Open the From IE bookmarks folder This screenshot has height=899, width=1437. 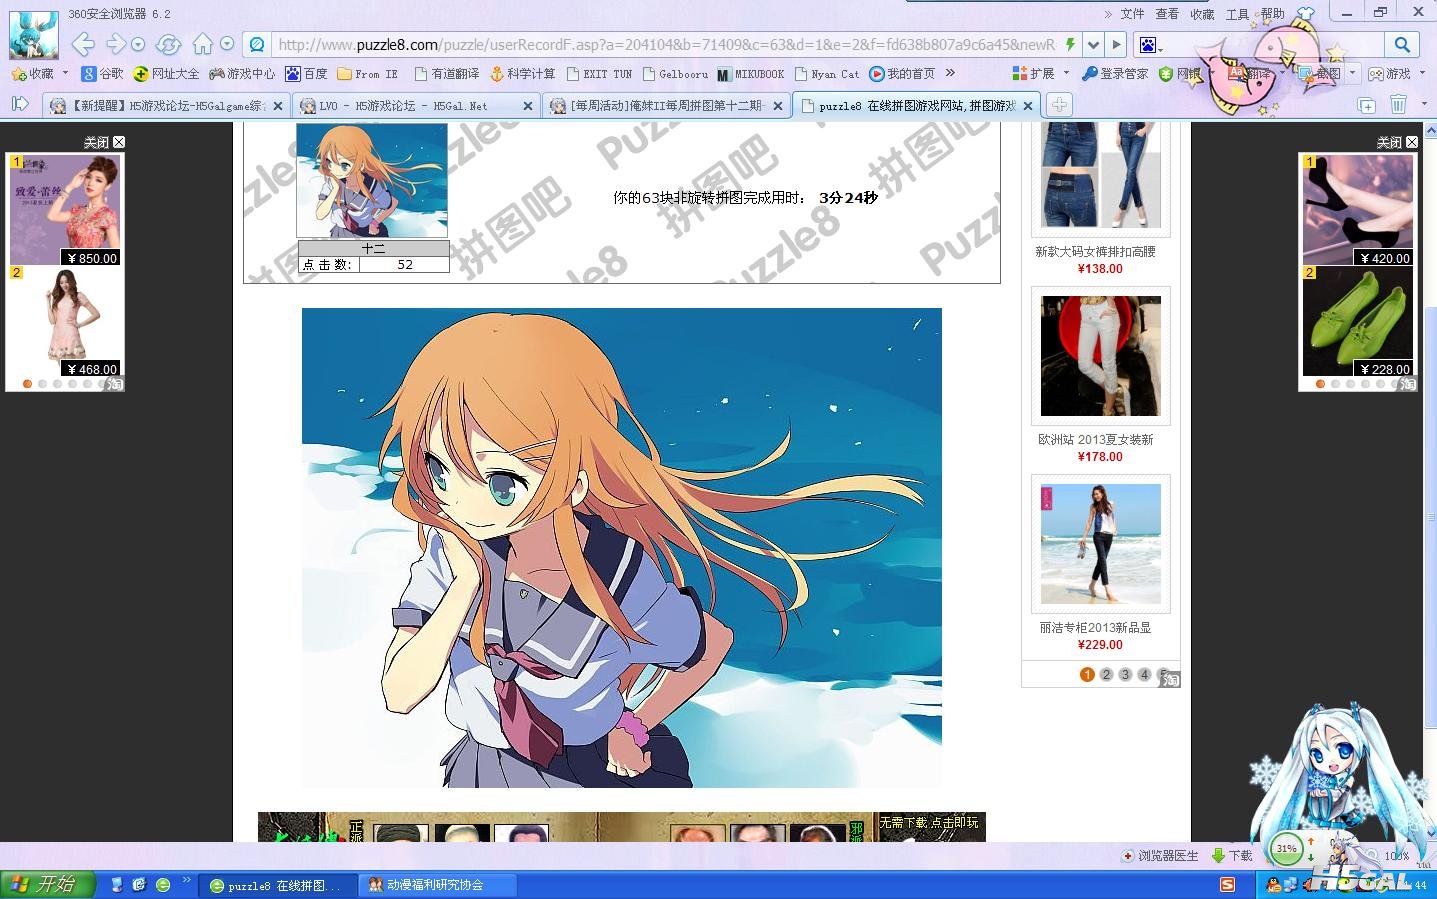click(367, 74)
